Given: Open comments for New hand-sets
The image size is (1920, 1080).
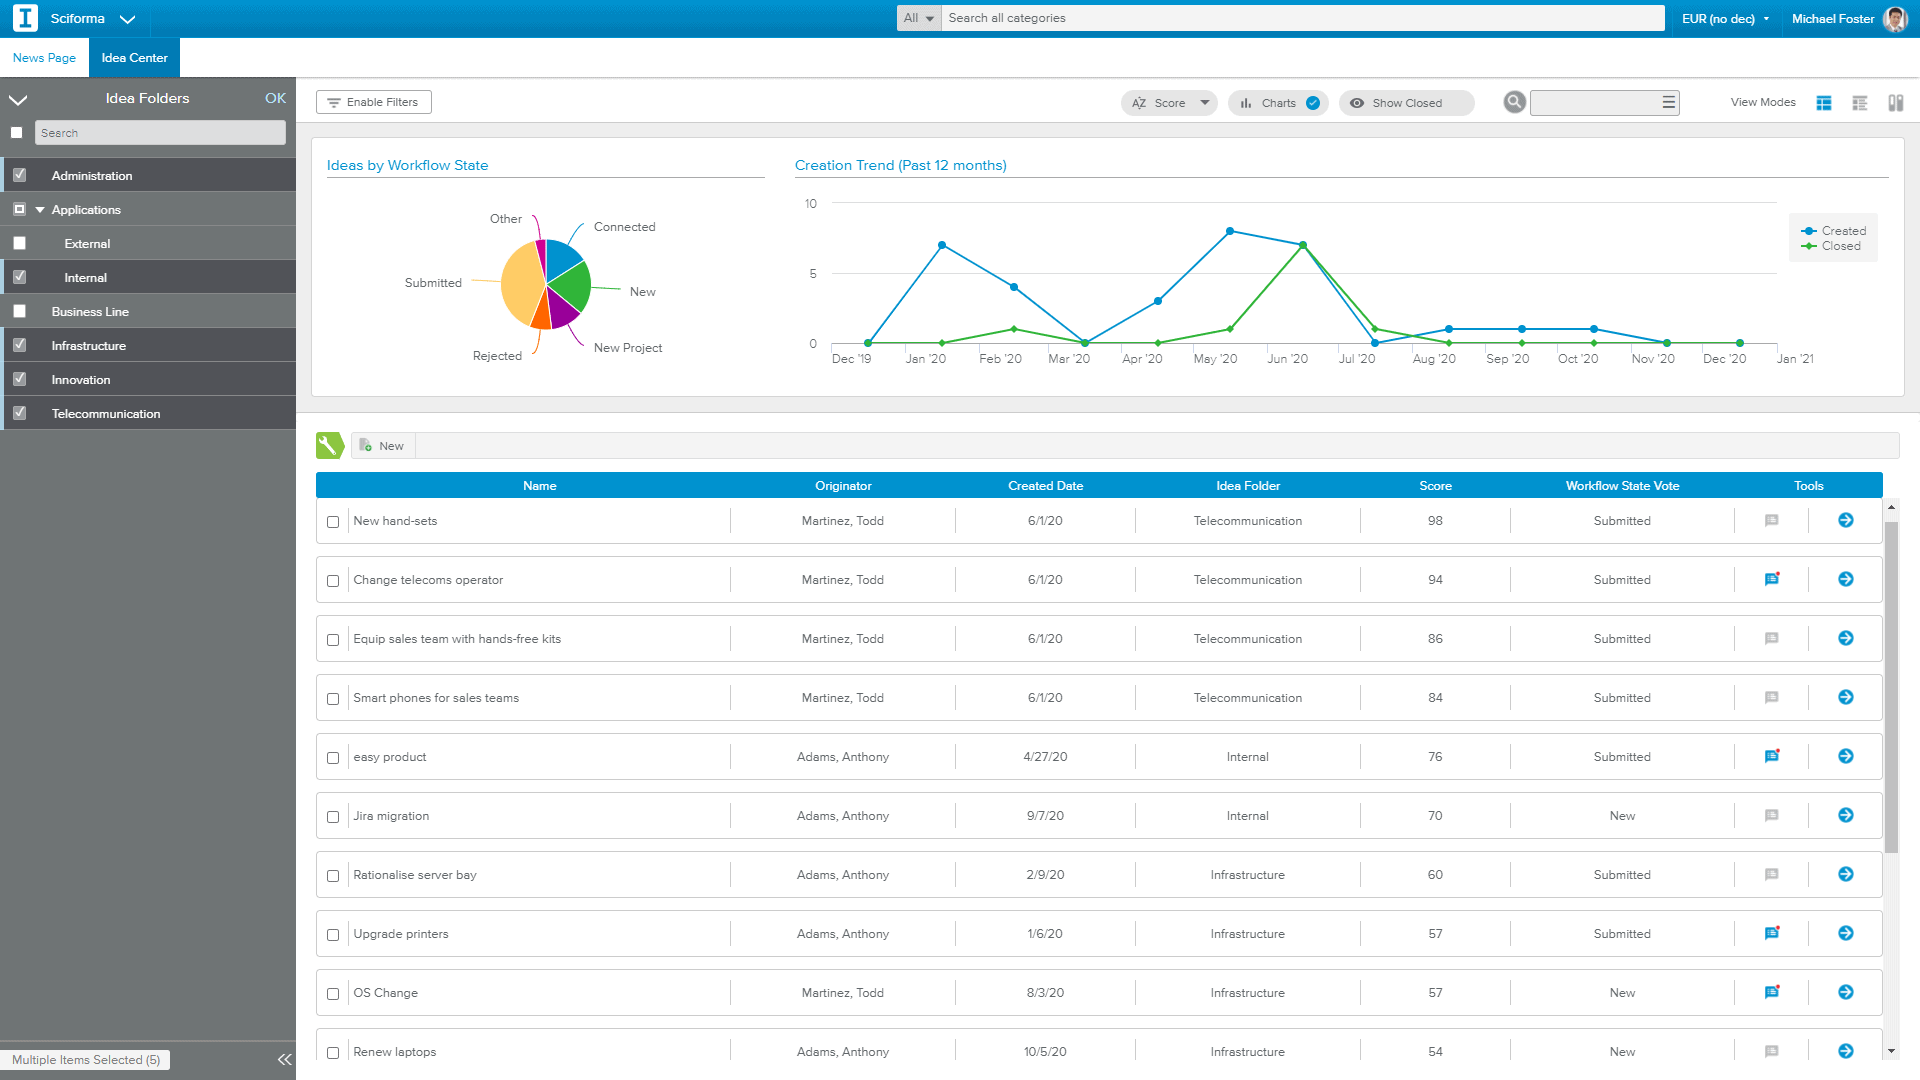Looking at the screenshot, I should (1771, 520).
